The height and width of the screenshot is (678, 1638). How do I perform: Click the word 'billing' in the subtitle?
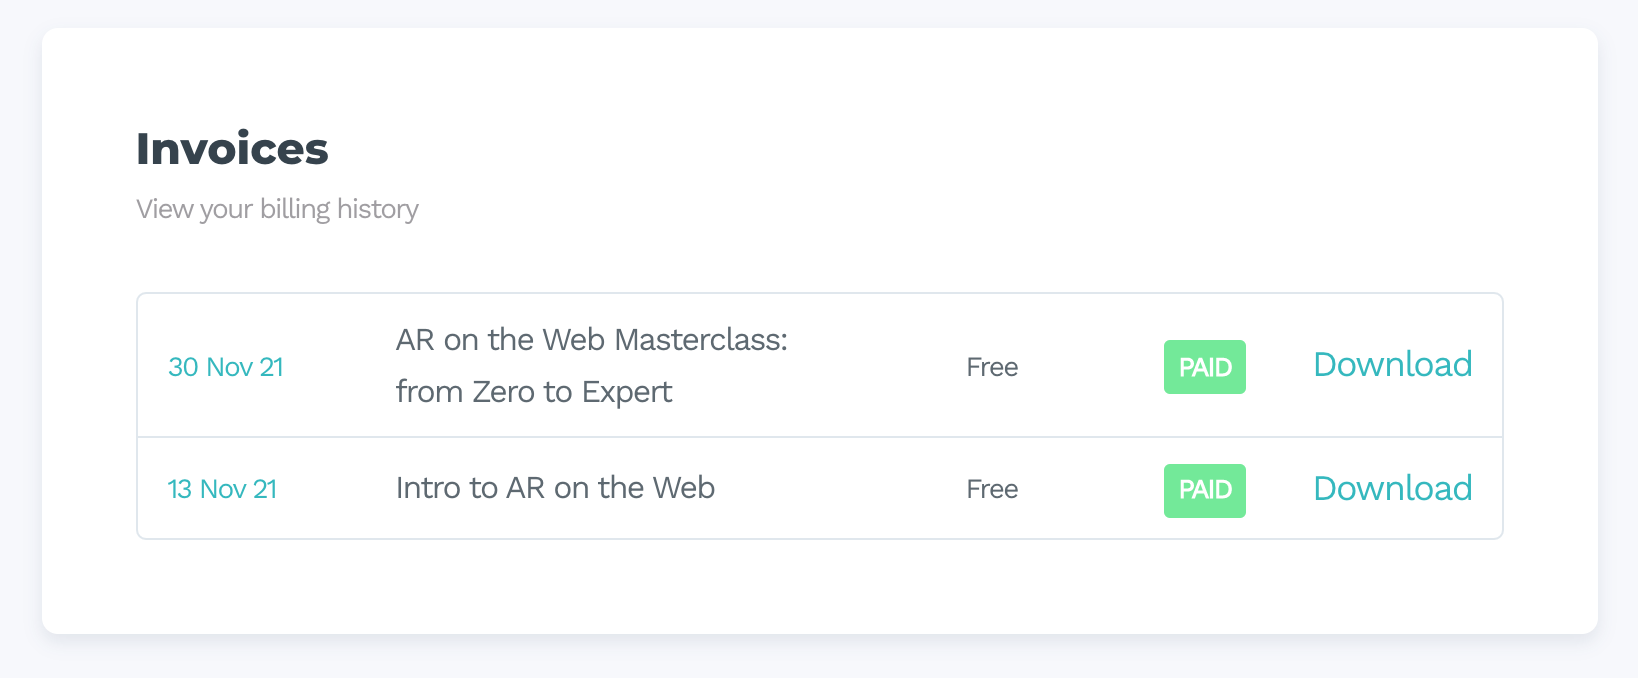point(295,209)
